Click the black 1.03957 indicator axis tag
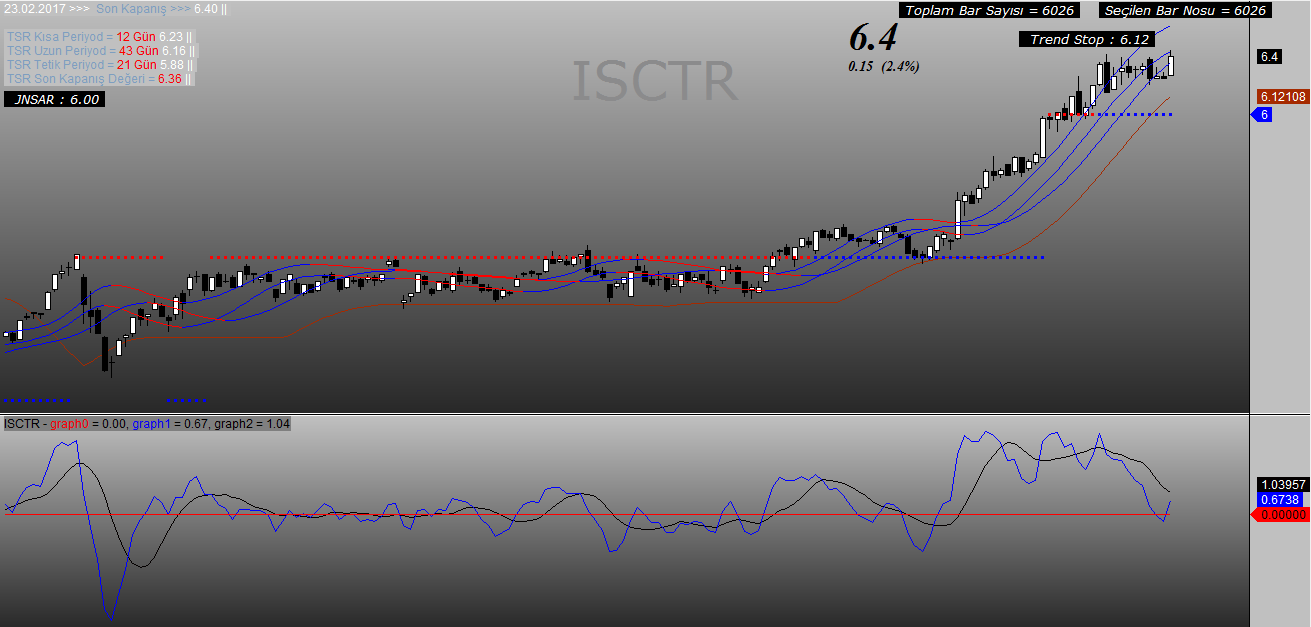 [1282, 484]
